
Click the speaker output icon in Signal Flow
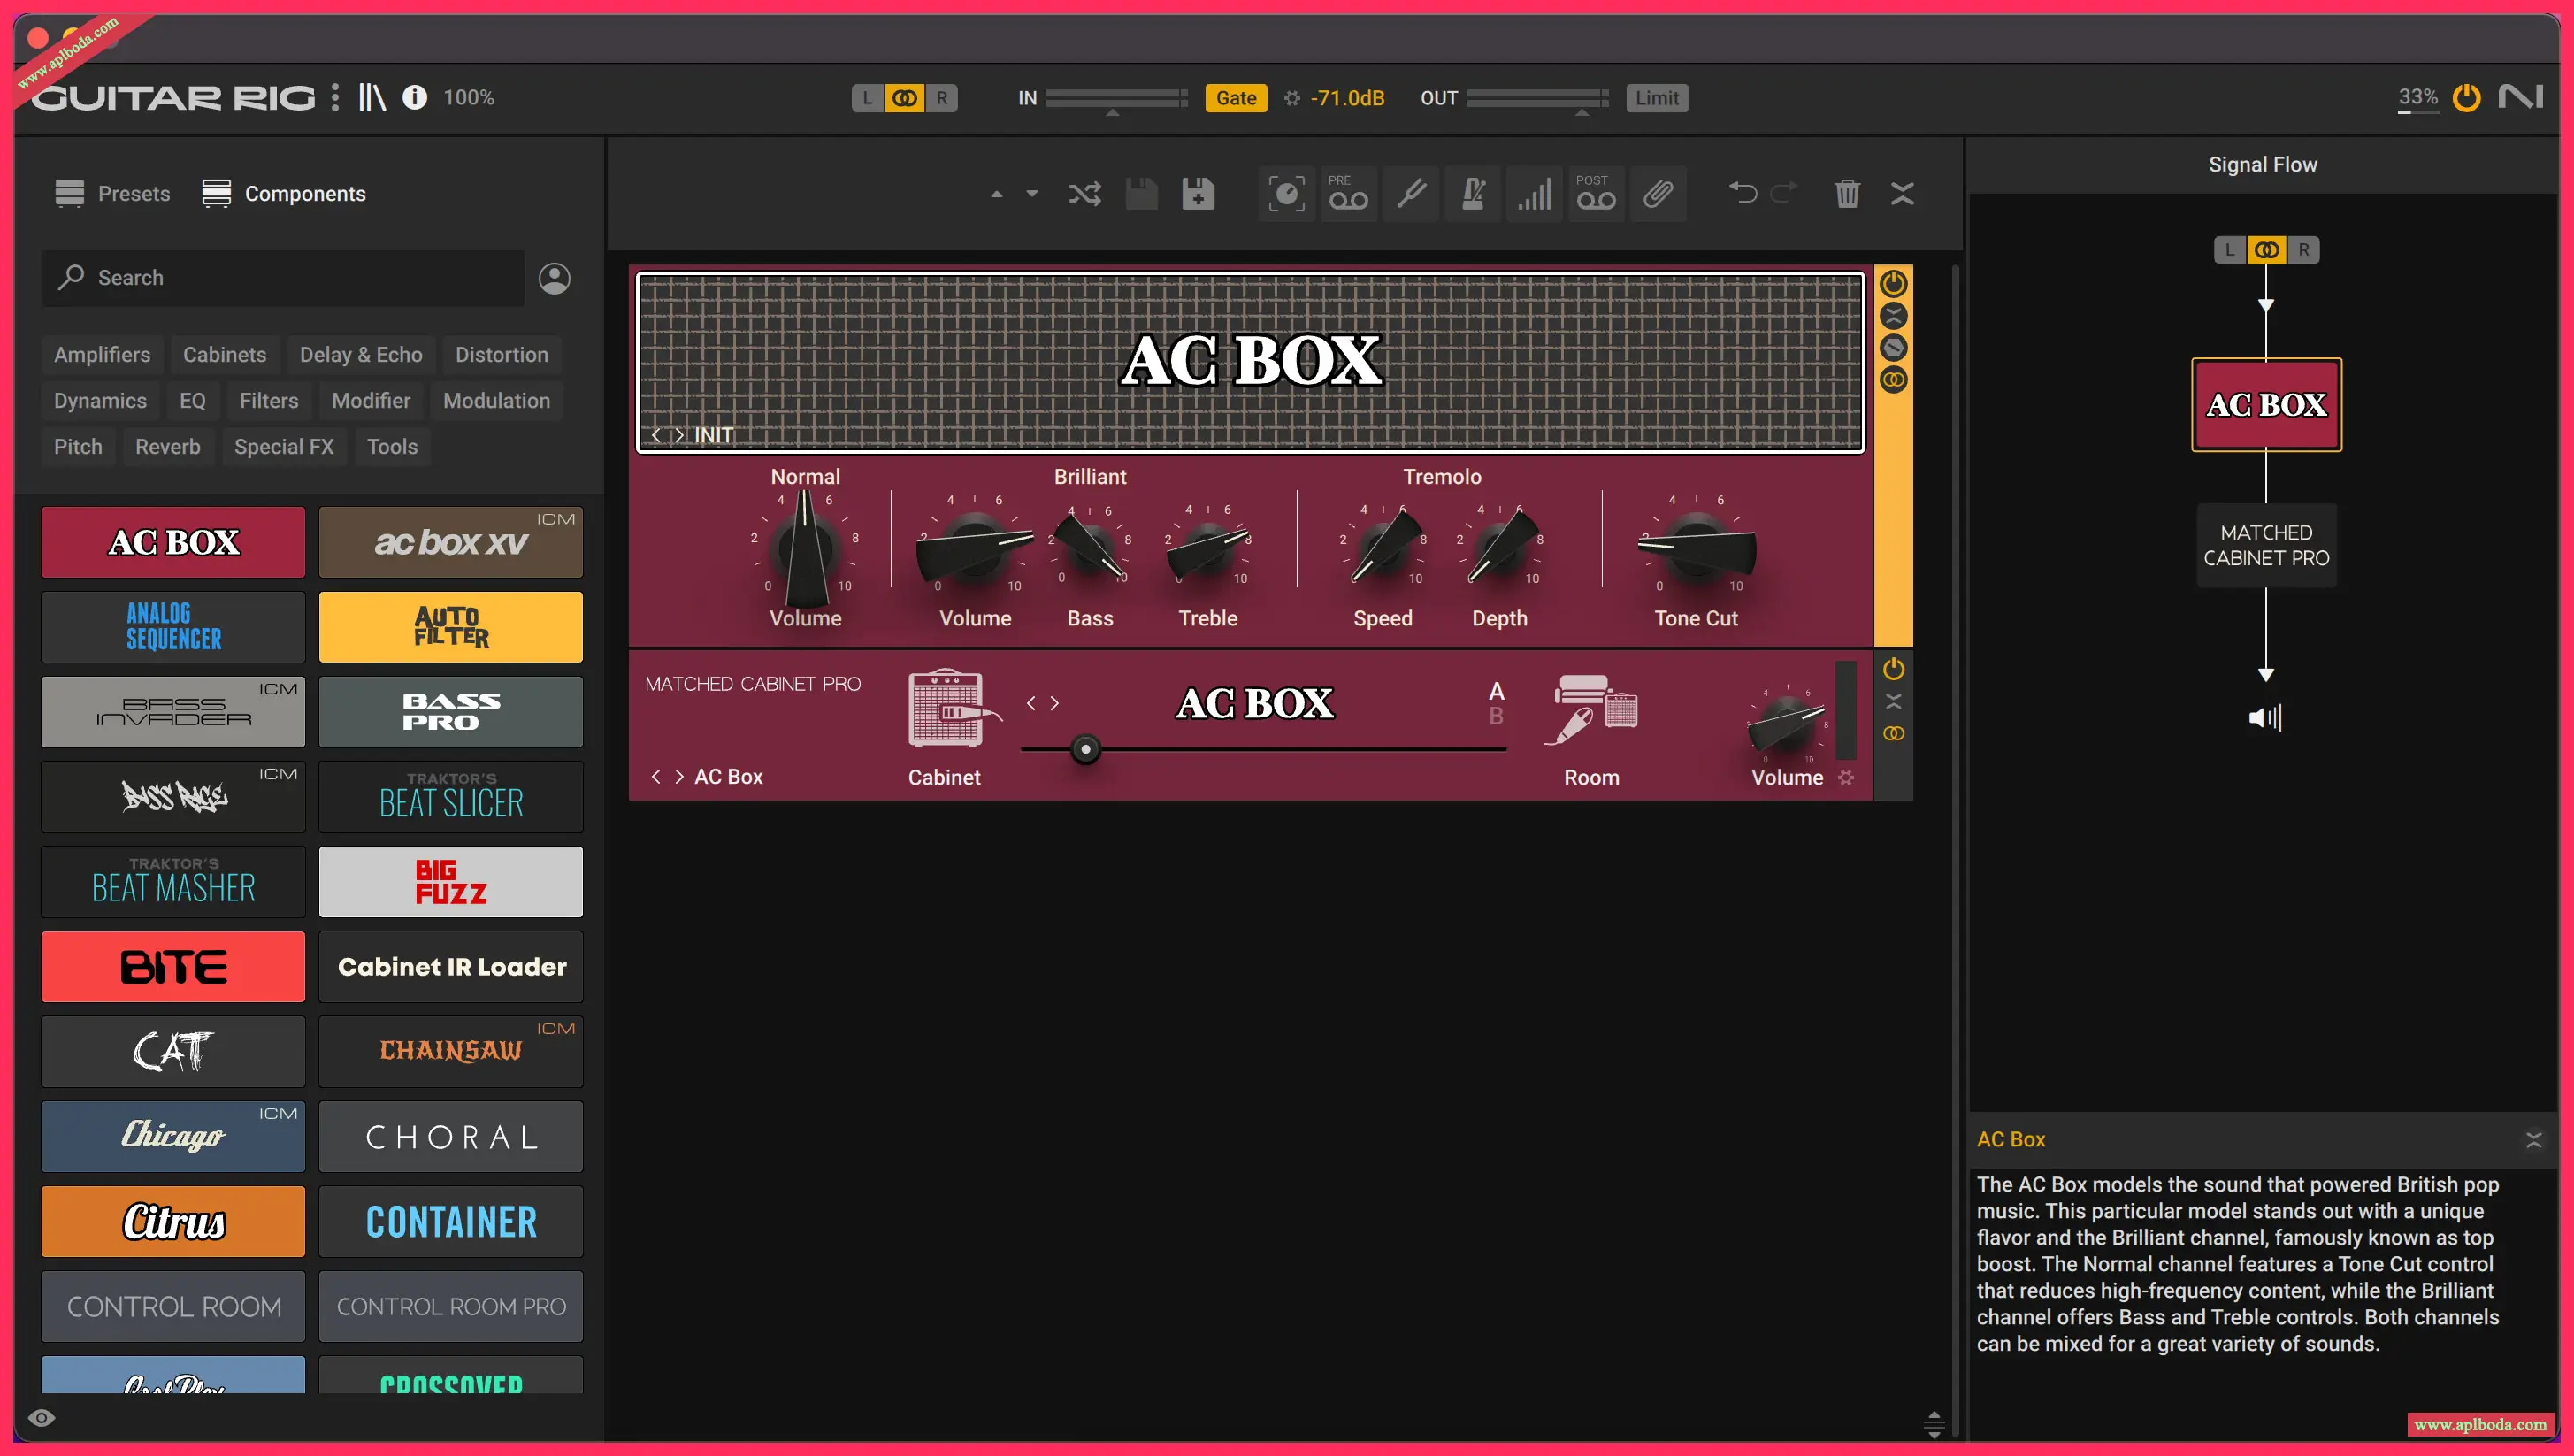coord(2265,717)
